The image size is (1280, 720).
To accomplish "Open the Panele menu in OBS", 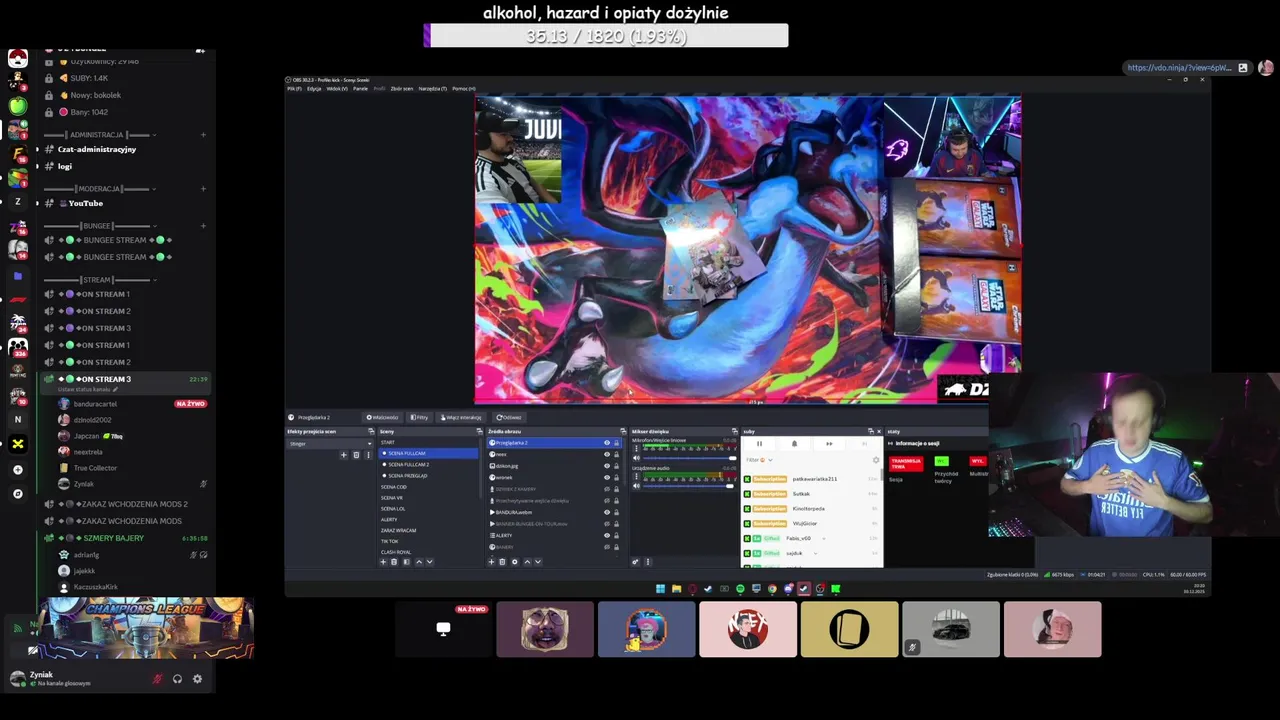I will coord(360,88).
